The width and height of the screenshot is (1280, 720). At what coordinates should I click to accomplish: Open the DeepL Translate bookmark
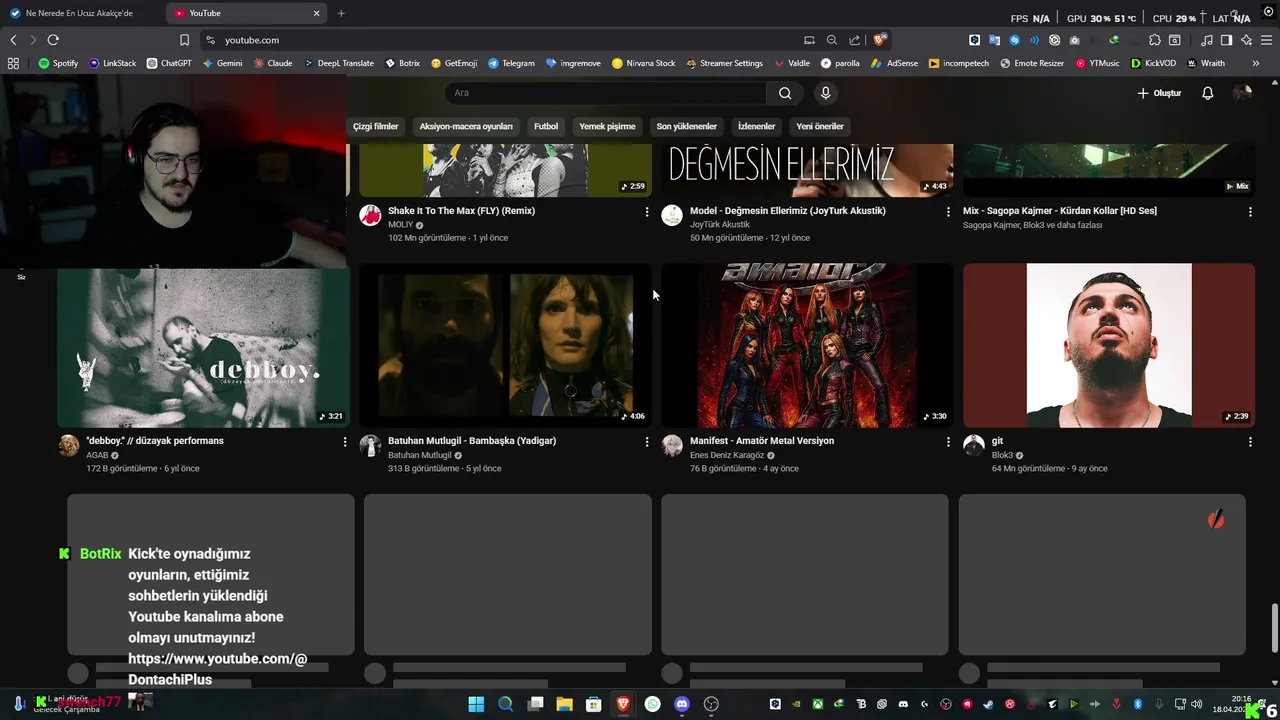tap(338, 63)
